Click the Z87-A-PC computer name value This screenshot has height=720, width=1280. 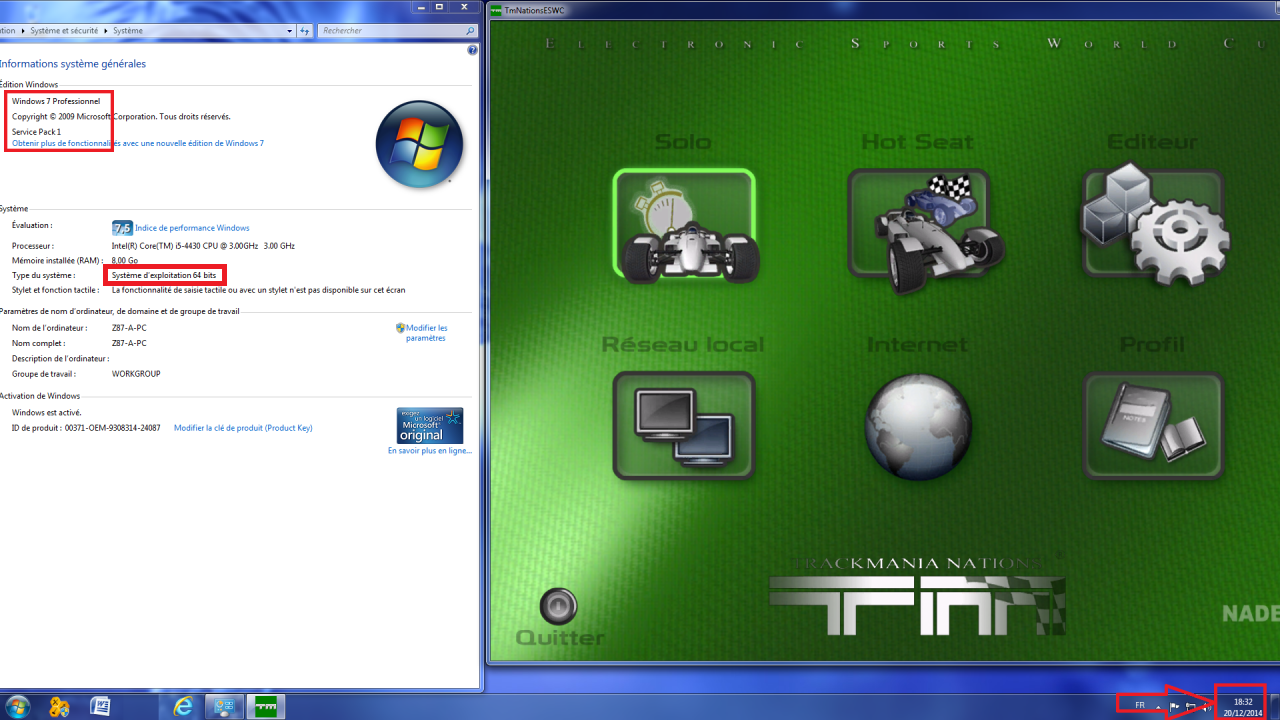click(x=129, y=328)
